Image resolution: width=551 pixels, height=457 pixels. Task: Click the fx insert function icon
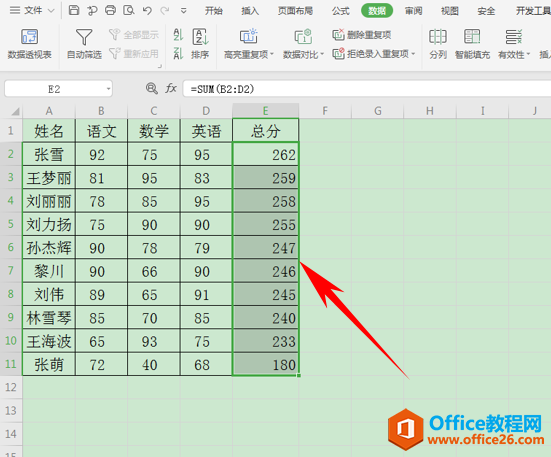171,88
